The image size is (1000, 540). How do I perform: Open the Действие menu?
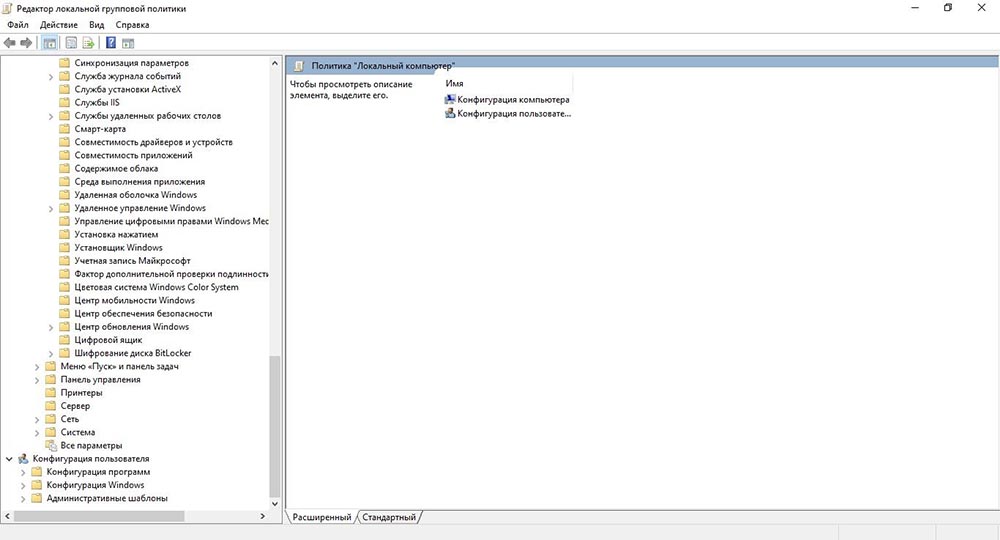coord(59,24)
